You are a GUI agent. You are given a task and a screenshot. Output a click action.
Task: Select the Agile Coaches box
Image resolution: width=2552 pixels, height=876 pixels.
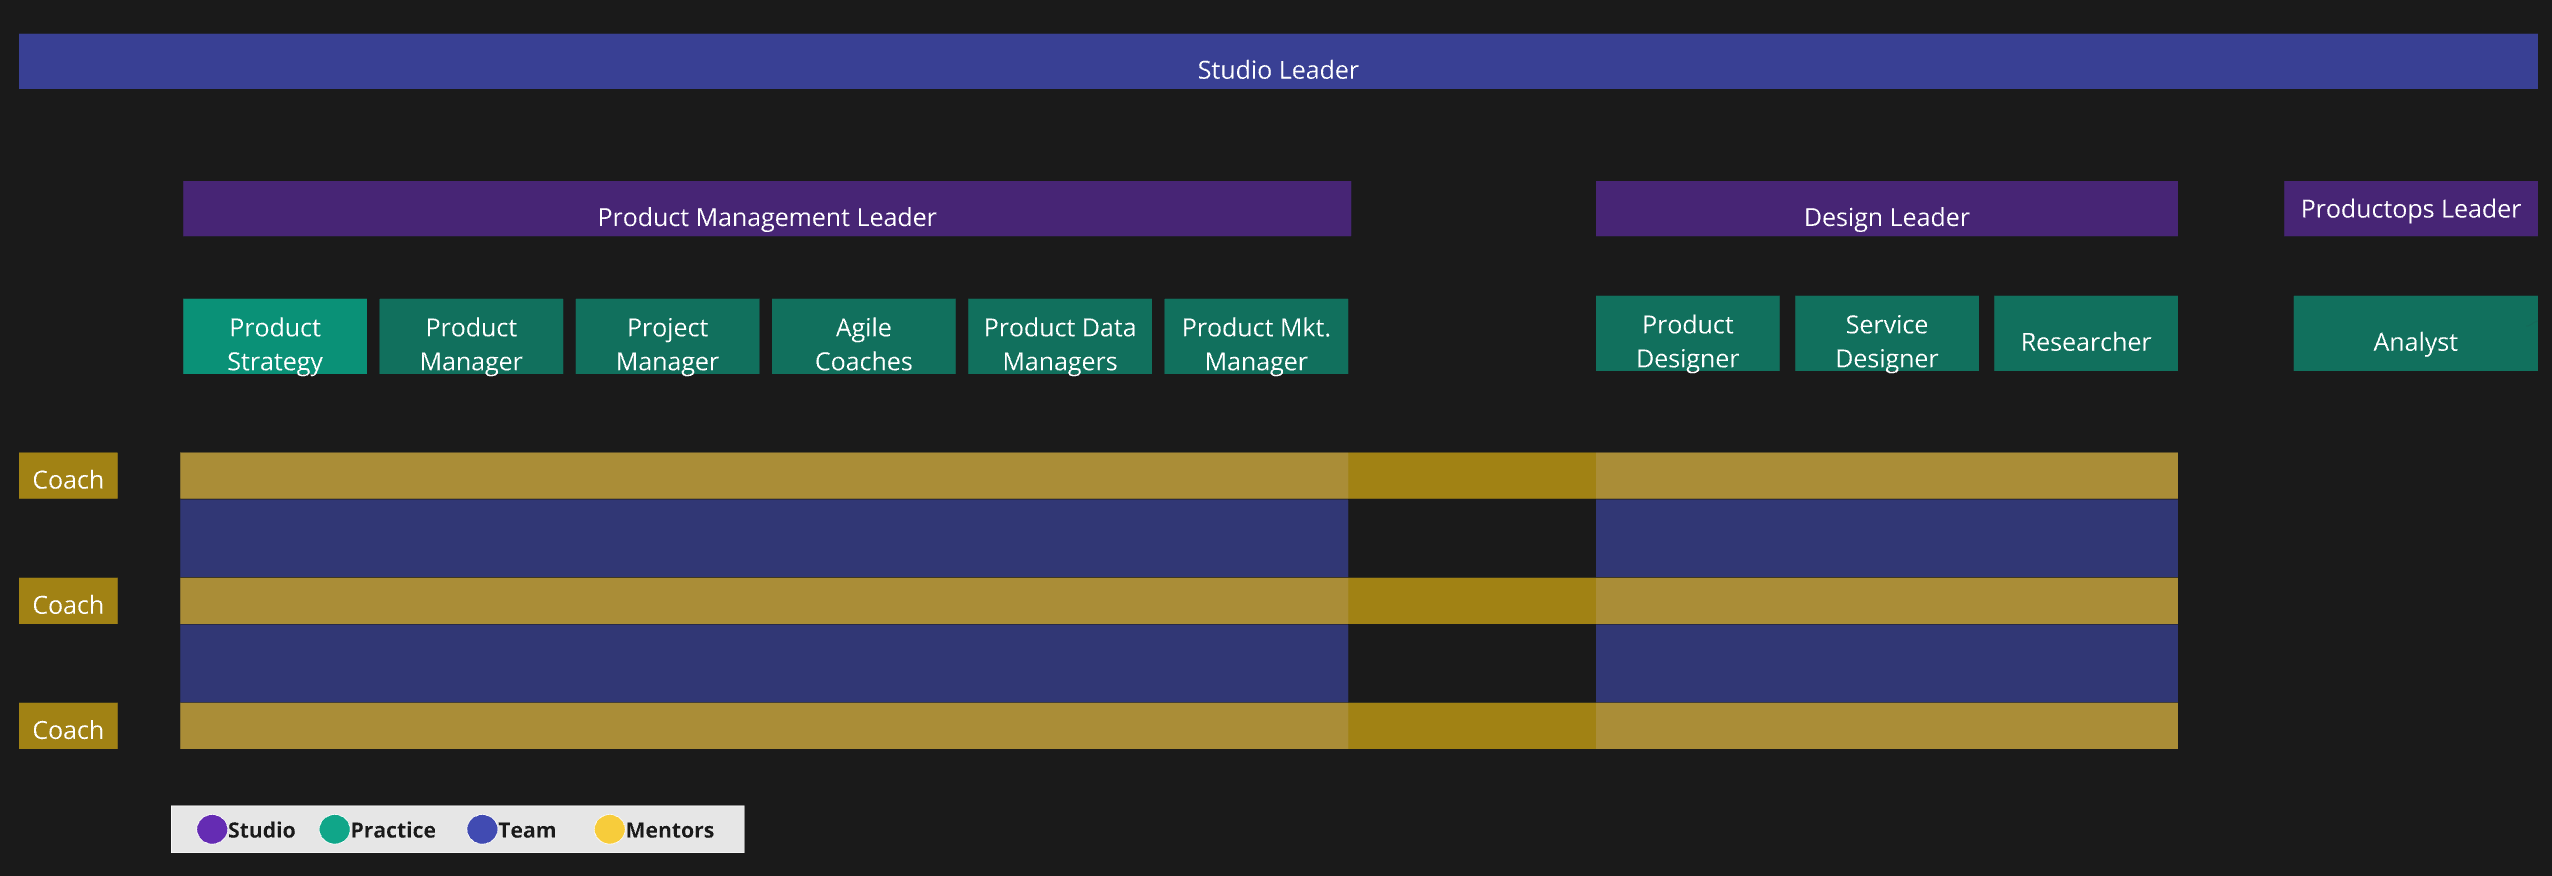point(863,337)
